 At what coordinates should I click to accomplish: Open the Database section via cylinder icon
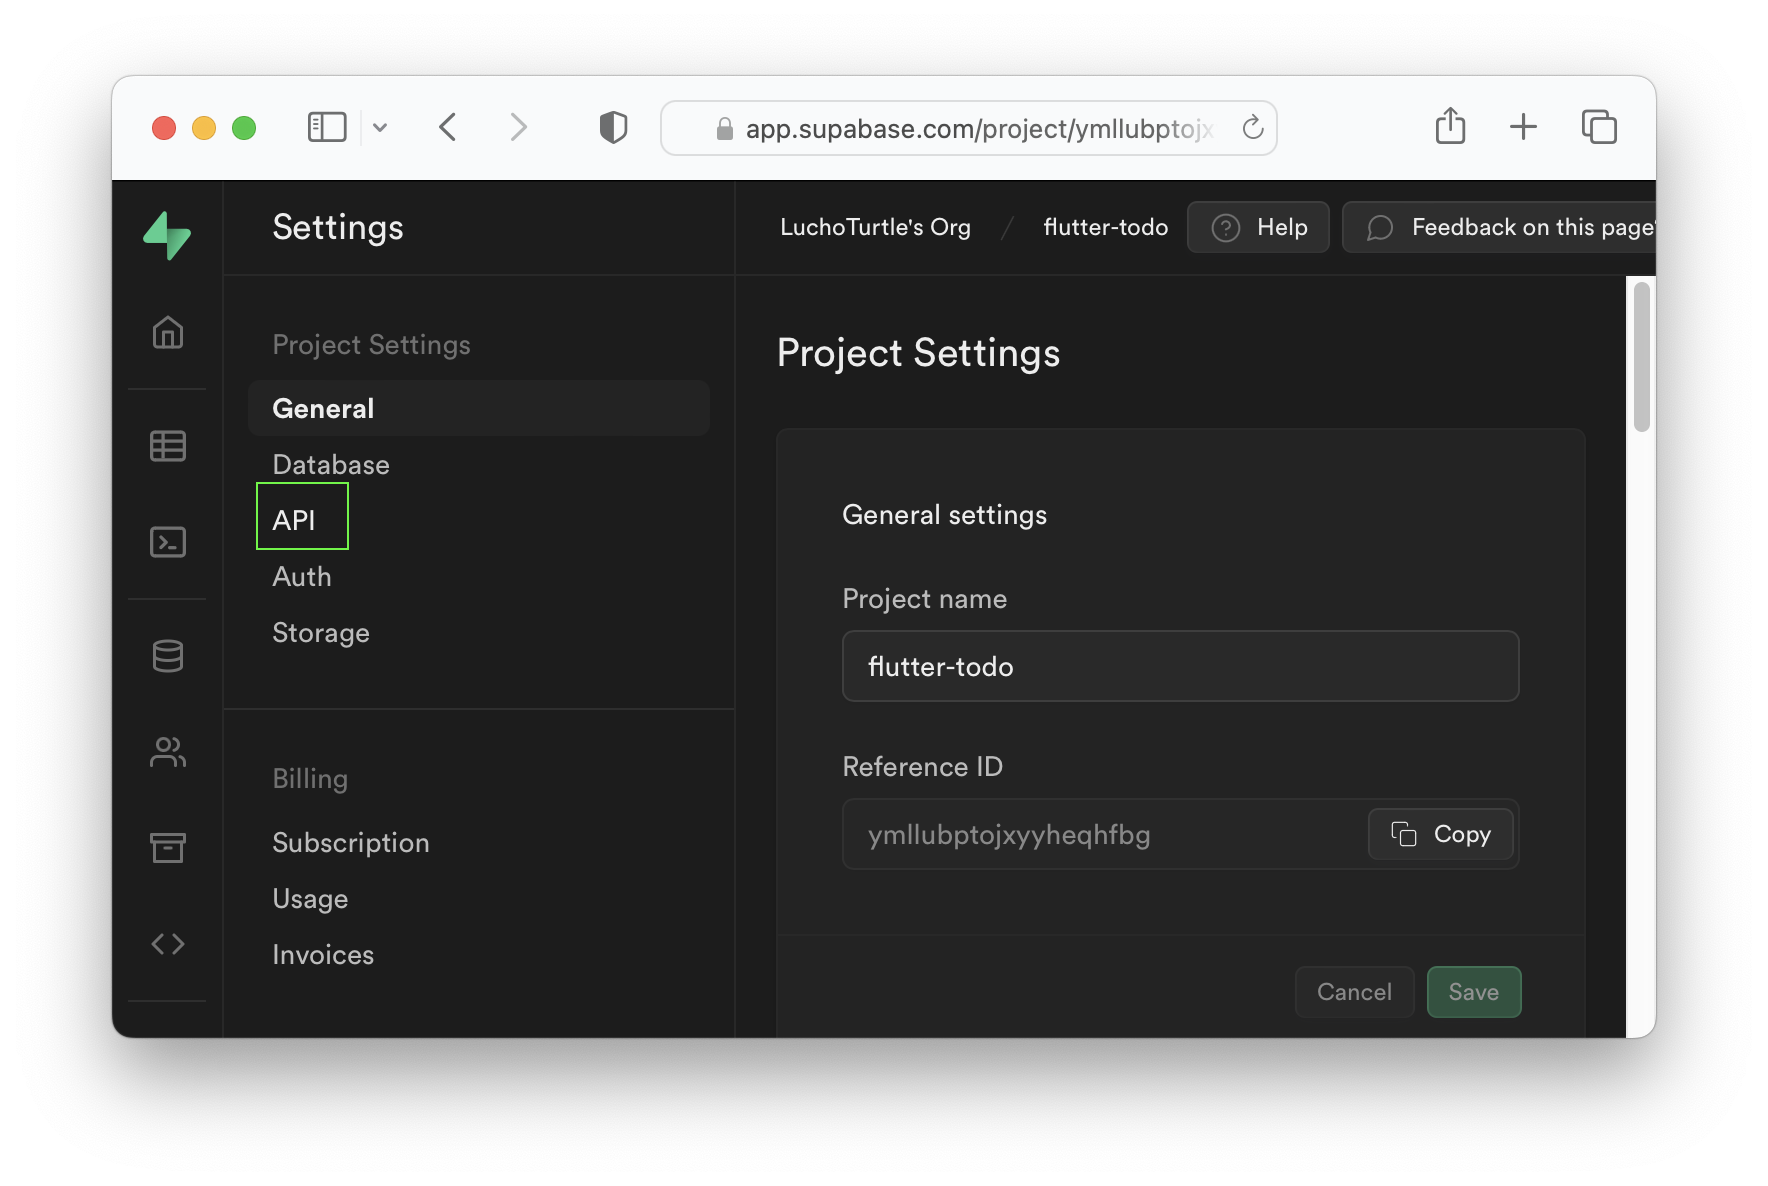coord(167,655)
